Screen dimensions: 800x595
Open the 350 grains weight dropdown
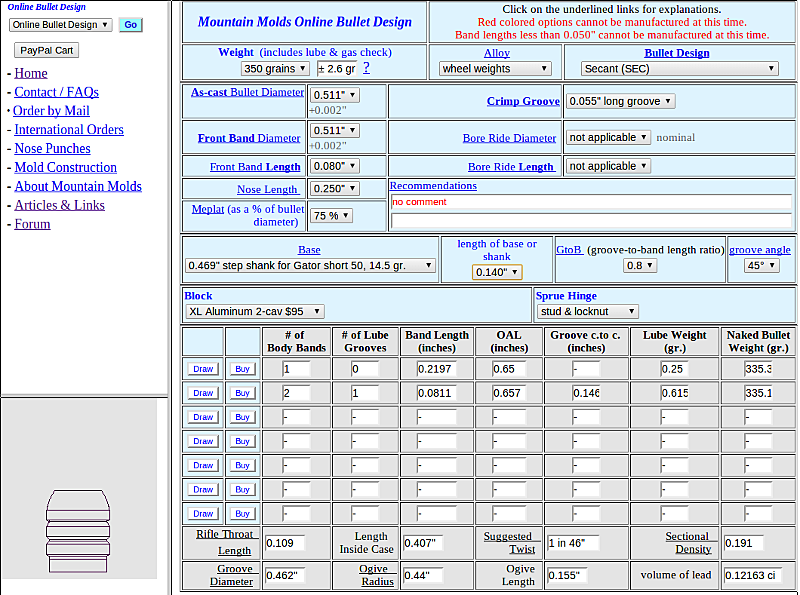click(x=274, y=68)
